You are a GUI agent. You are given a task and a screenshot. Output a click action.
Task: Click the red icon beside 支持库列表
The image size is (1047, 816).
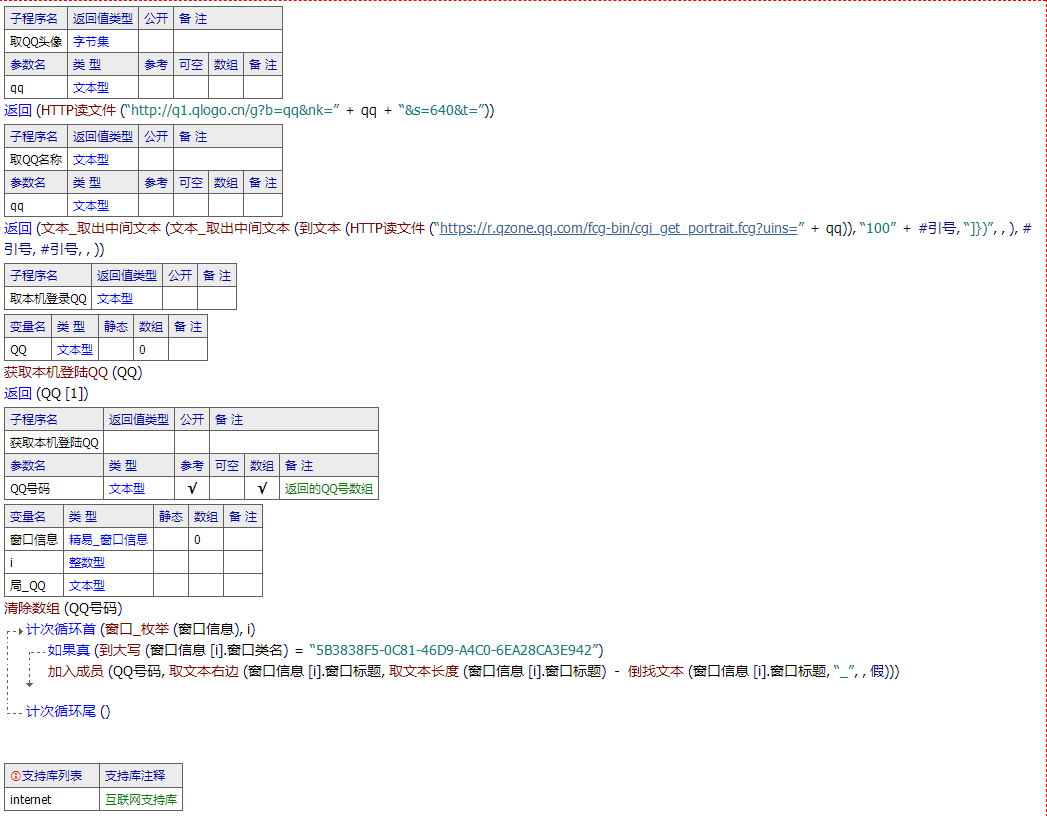(15, 776)
